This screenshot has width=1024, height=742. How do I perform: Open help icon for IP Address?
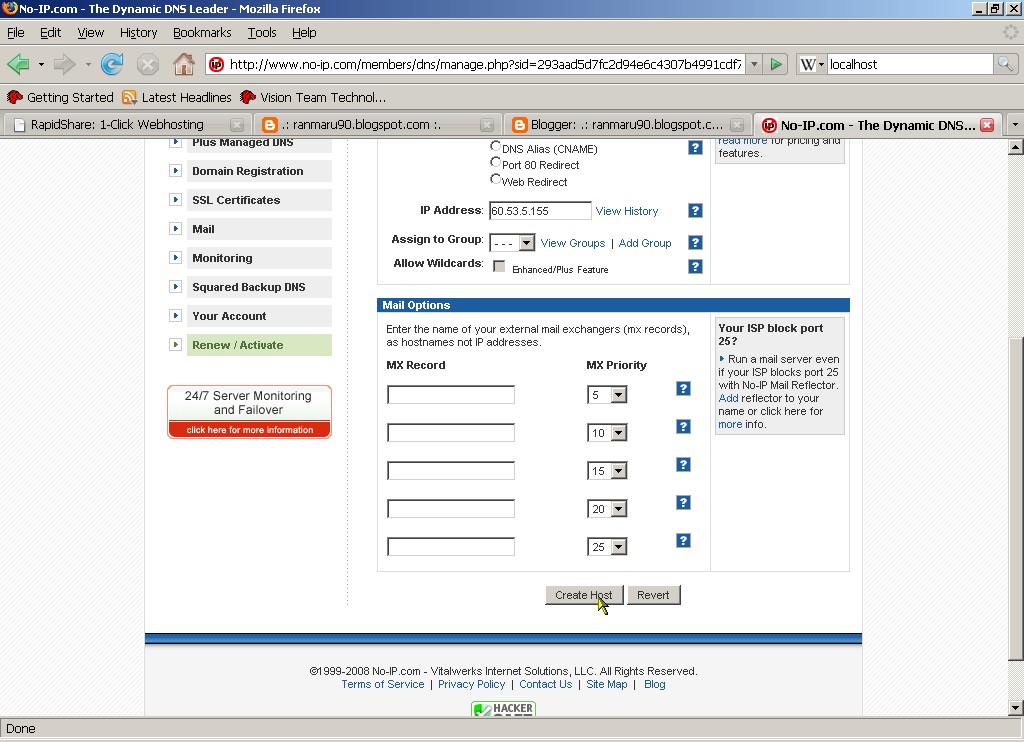pos(695,210)
